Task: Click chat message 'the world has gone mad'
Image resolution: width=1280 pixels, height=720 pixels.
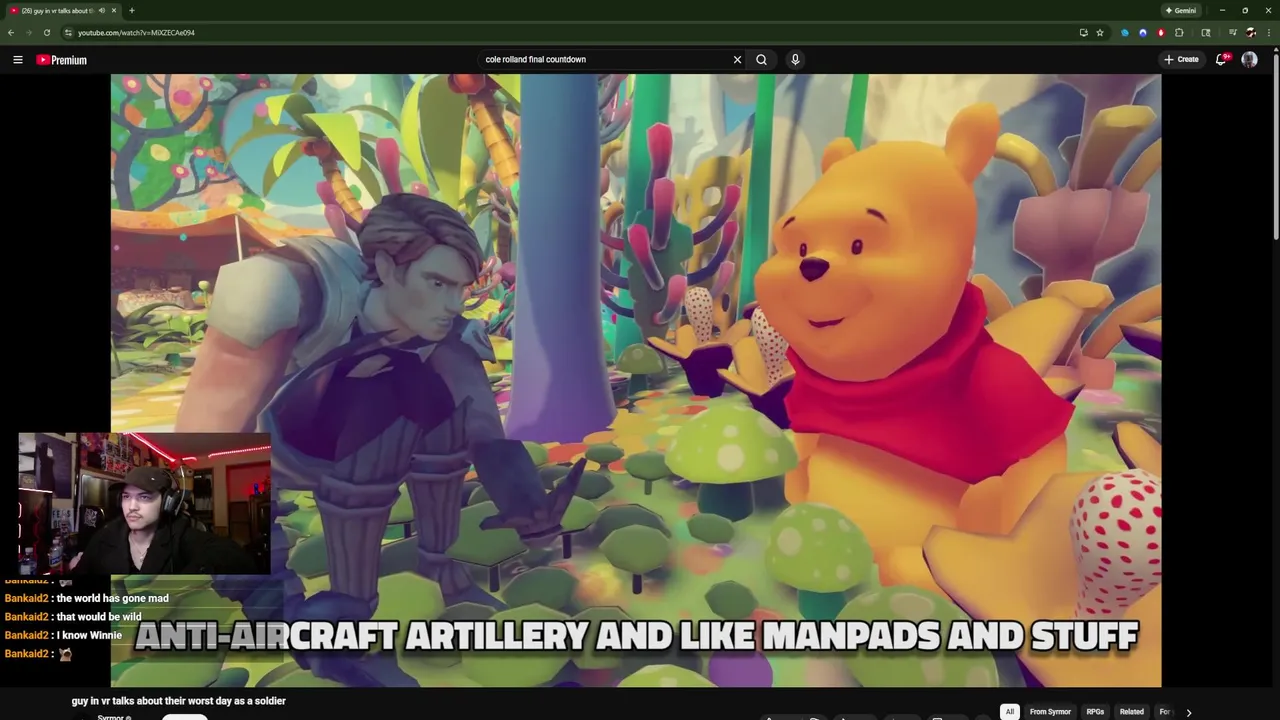Action: tap(112, 598)
